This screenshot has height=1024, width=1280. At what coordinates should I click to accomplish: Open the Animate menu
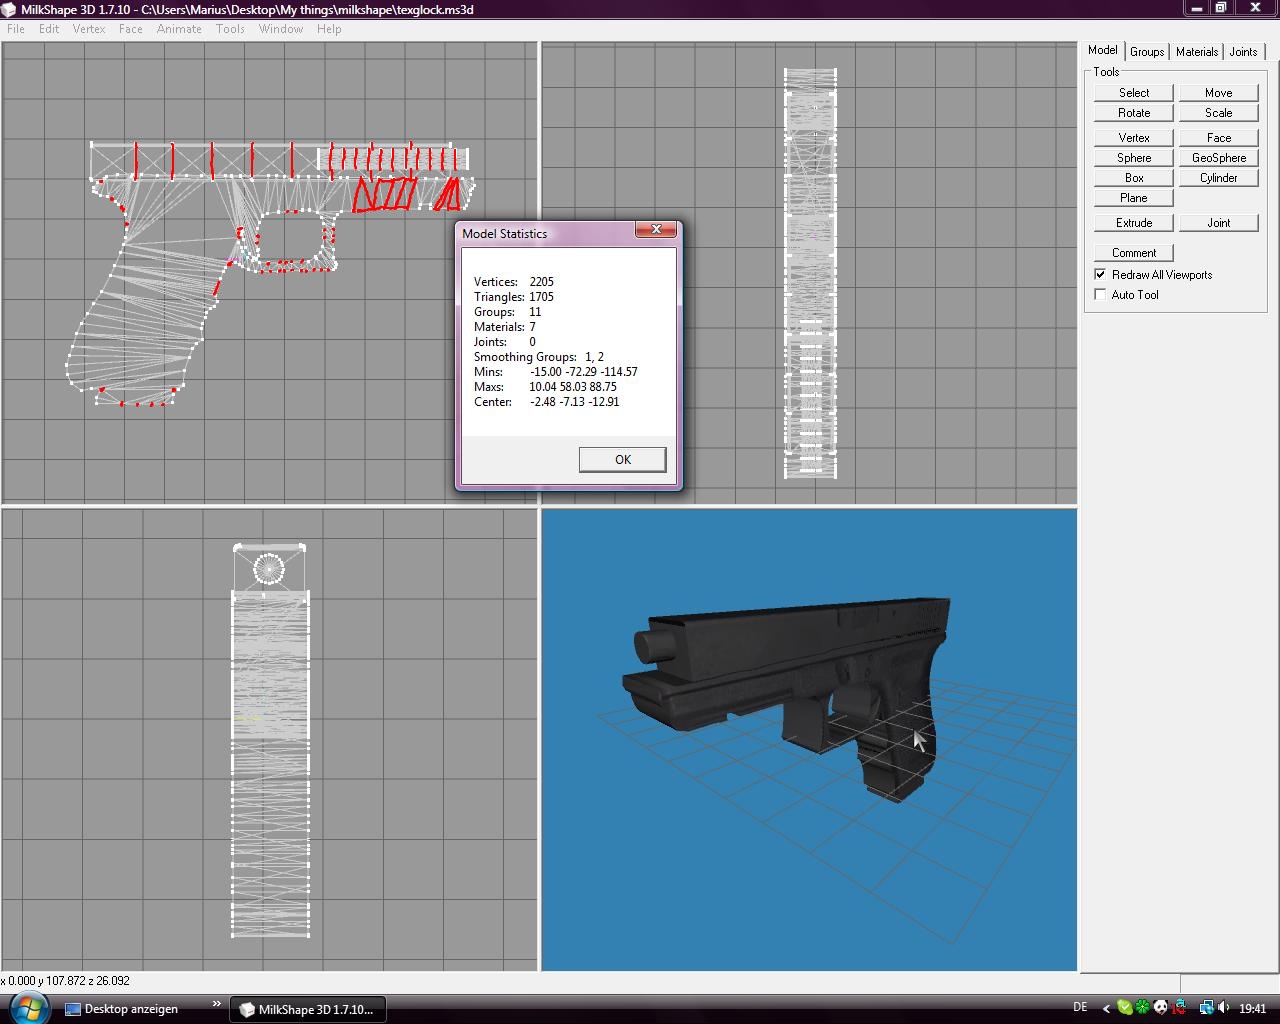pos(179,29)
